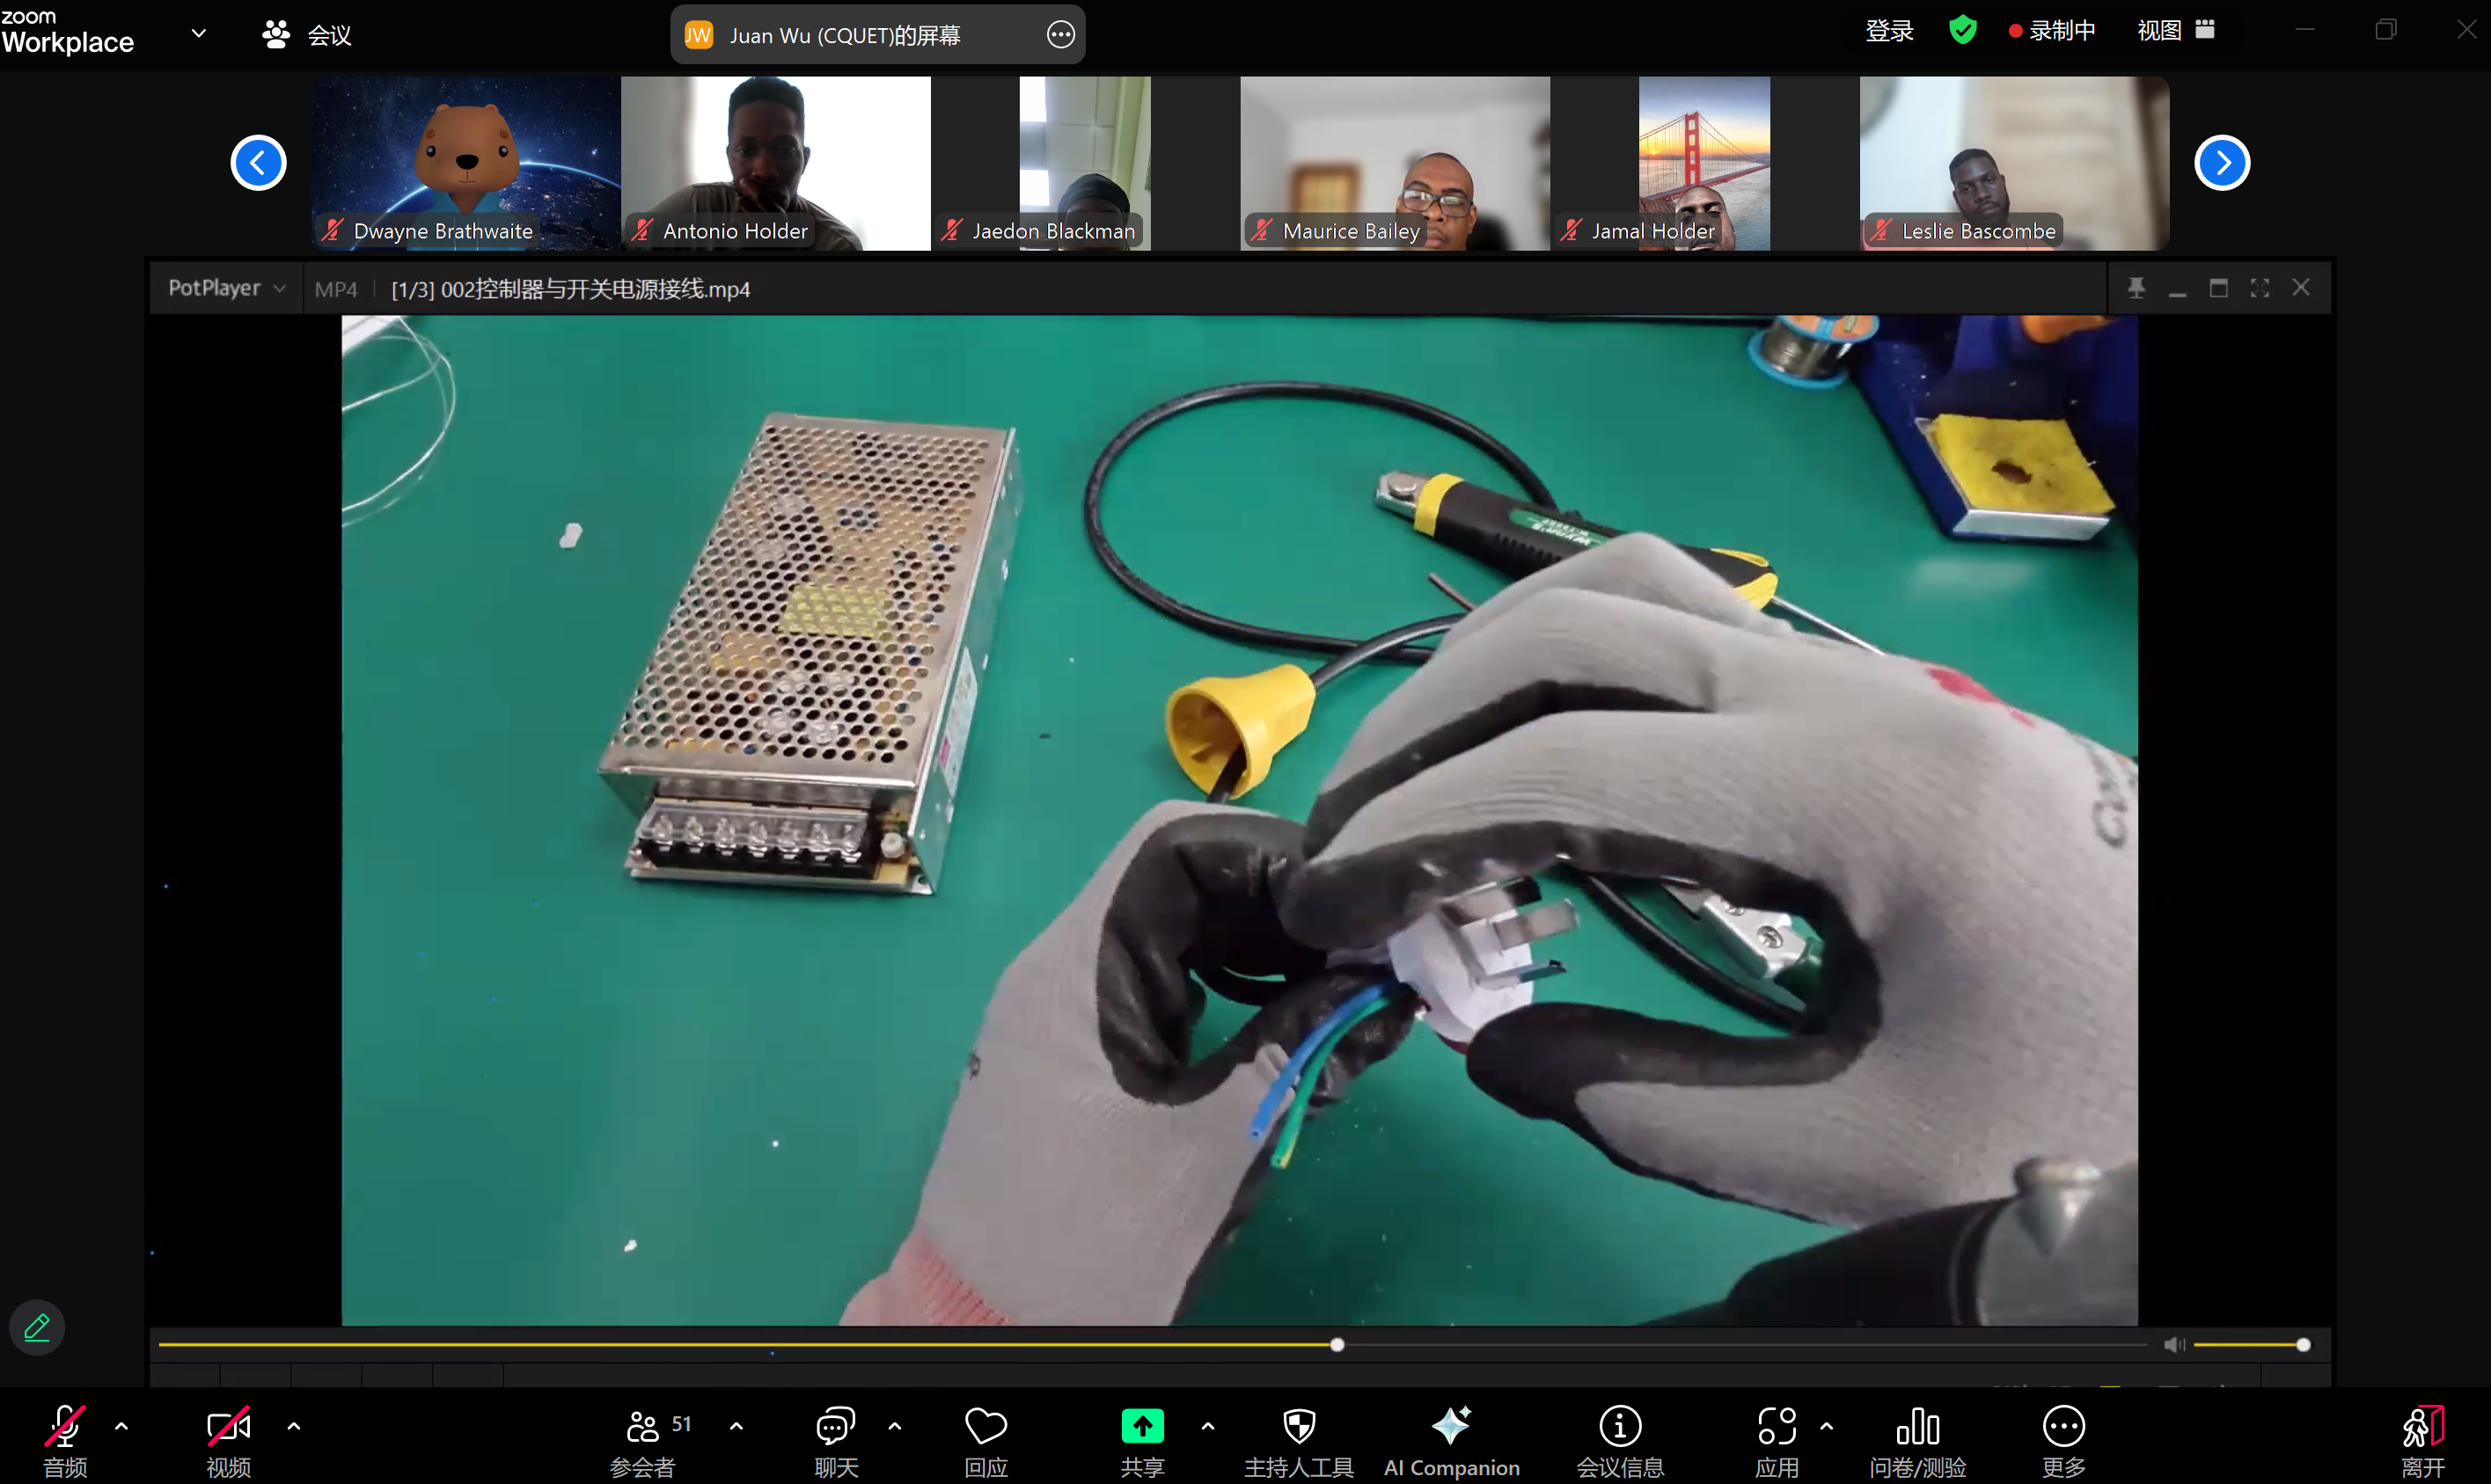Click the Sign in button
2491x1484 pixels.
(x=1888, y=31)
